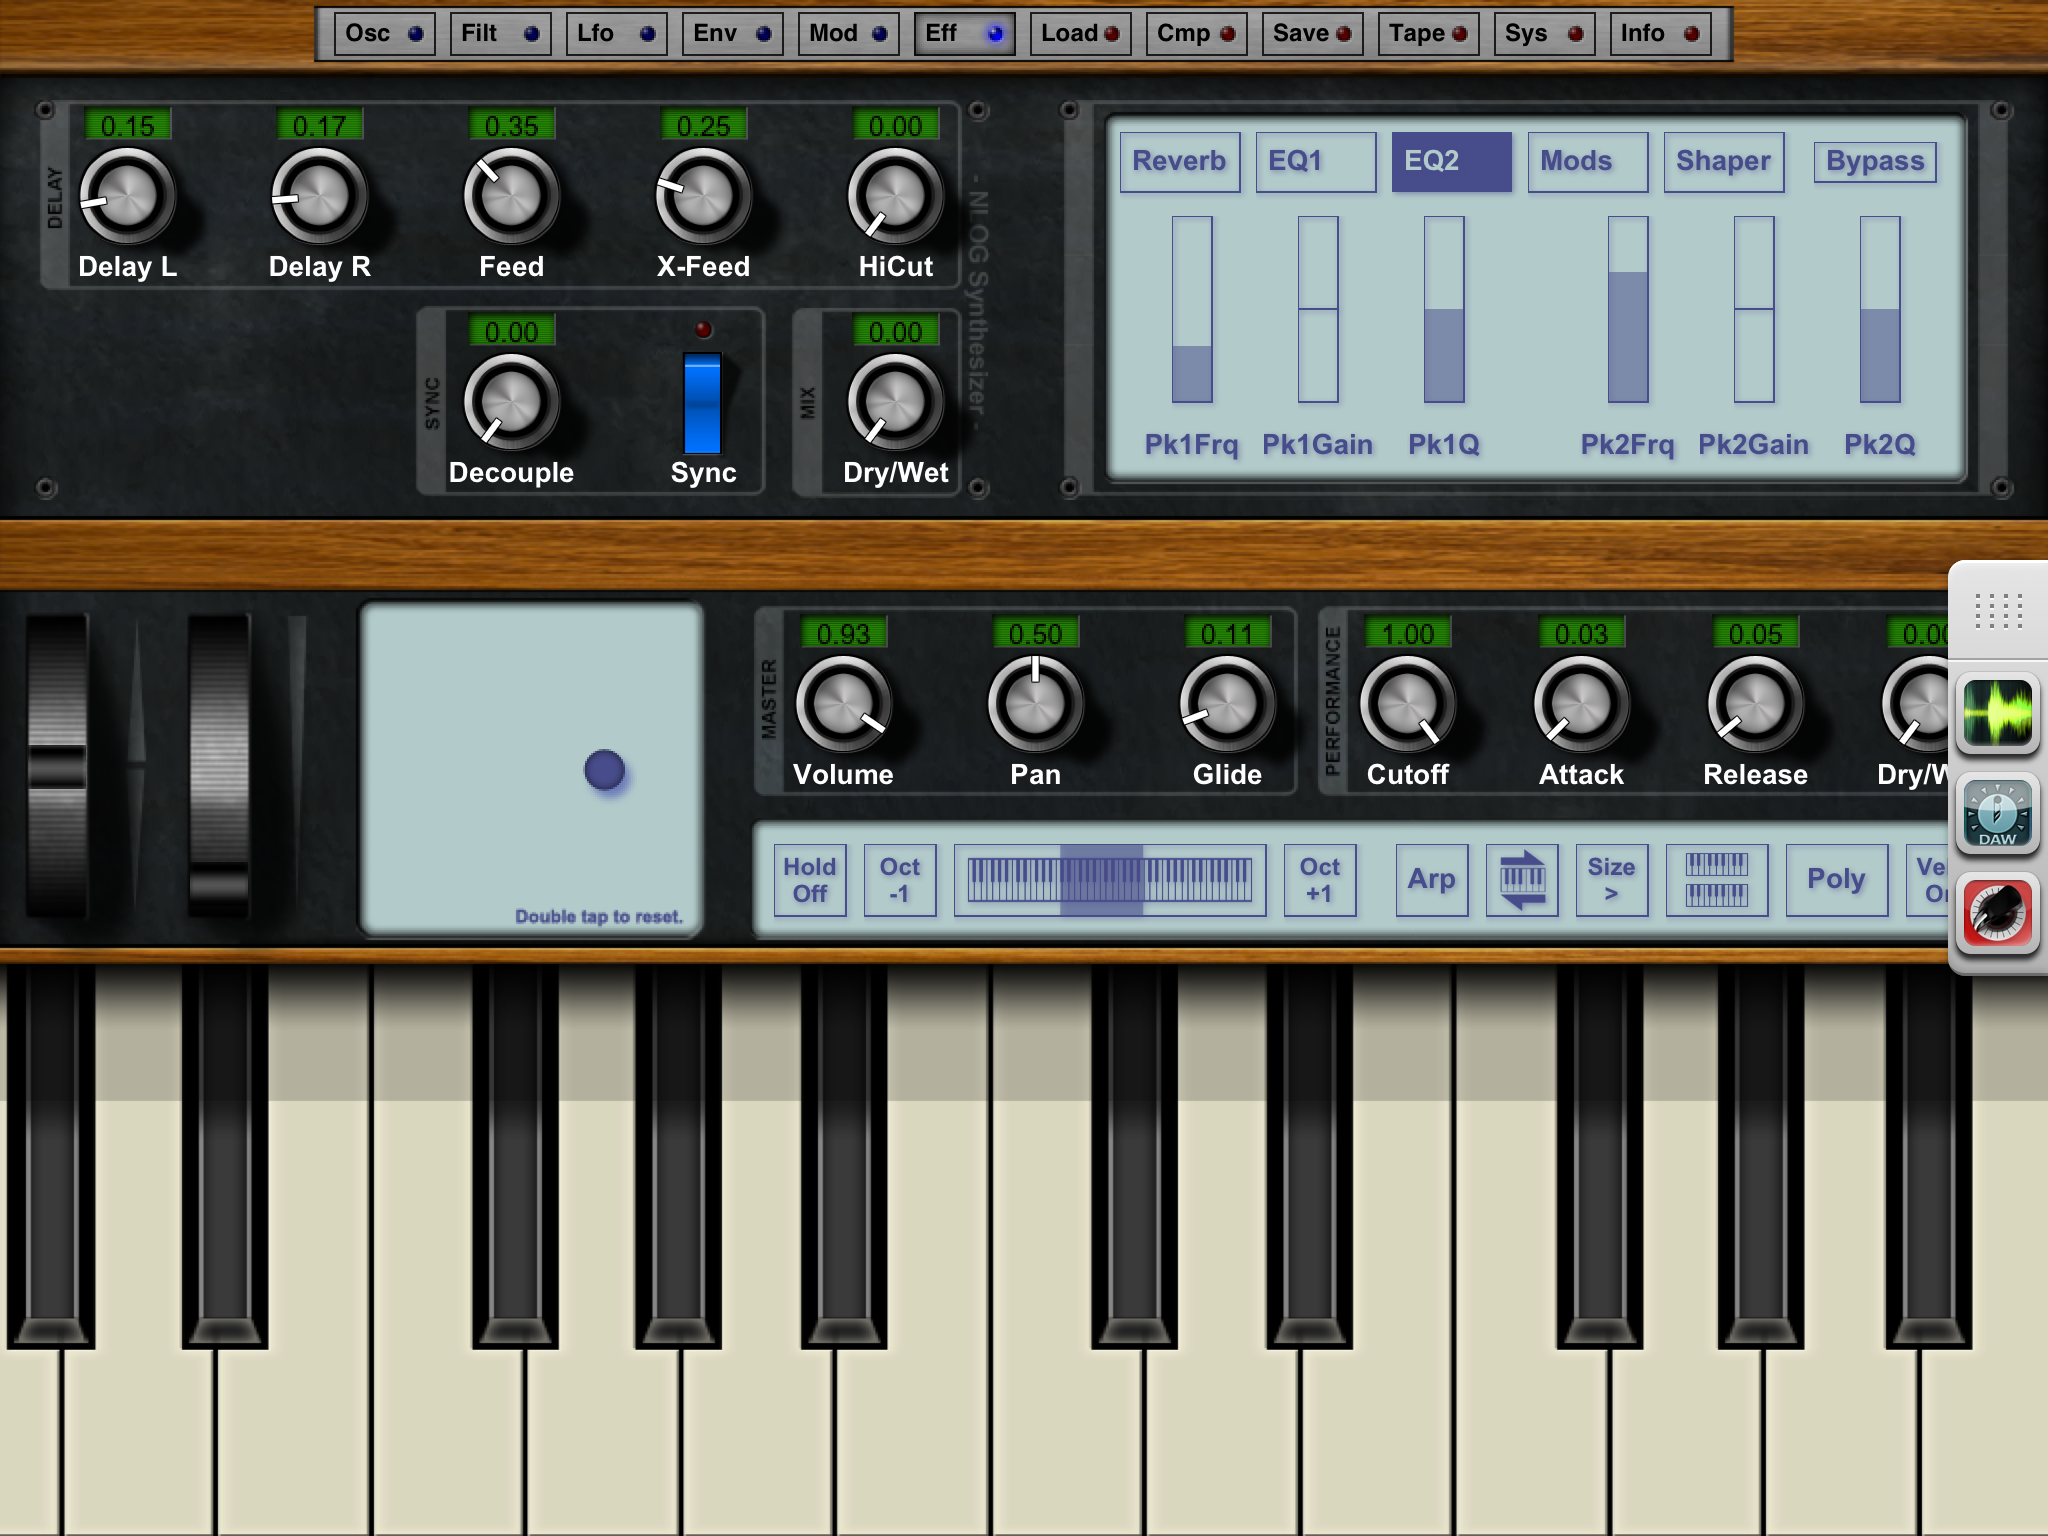Shift keyboard up with Oct +1
Image resolution: width=2048 pixels, height=1536 pixels.
(x=1320, y=880)
